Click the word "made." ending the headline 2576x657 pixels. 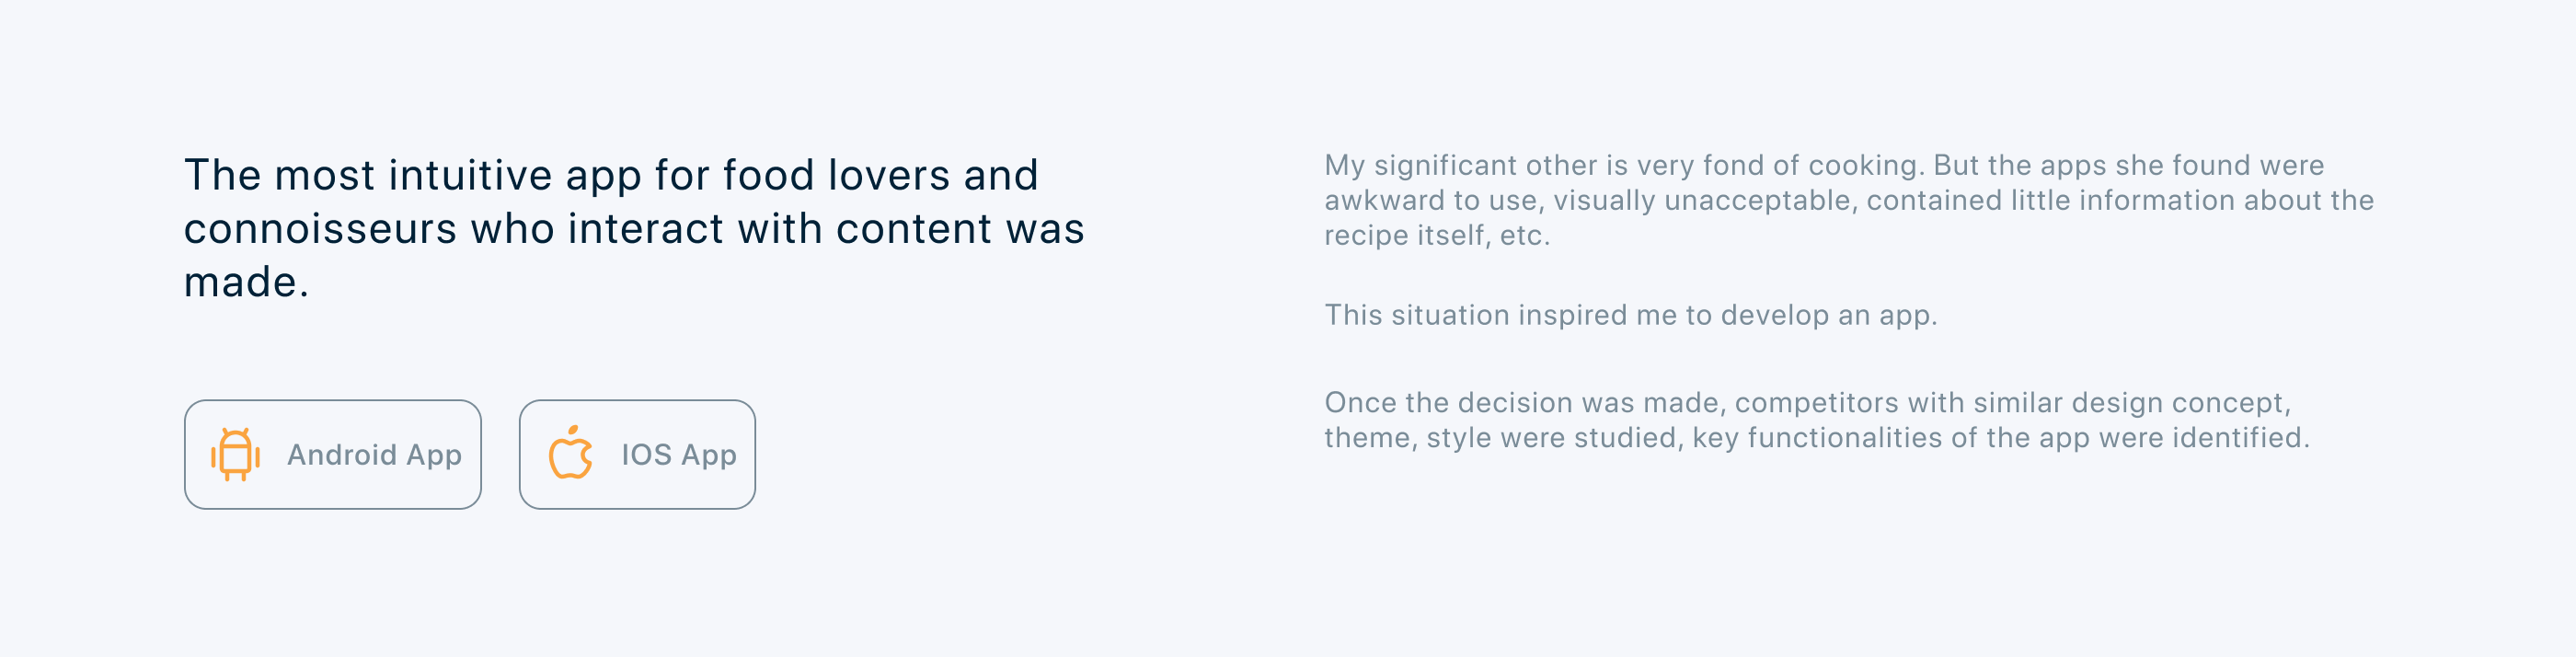[246, 282]
